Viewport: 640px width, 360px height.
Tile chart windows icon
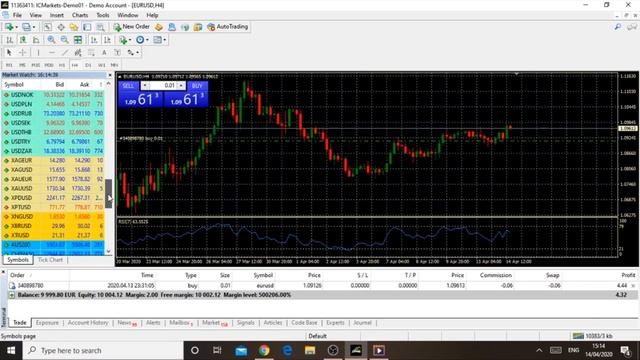[x=78, y=40]
